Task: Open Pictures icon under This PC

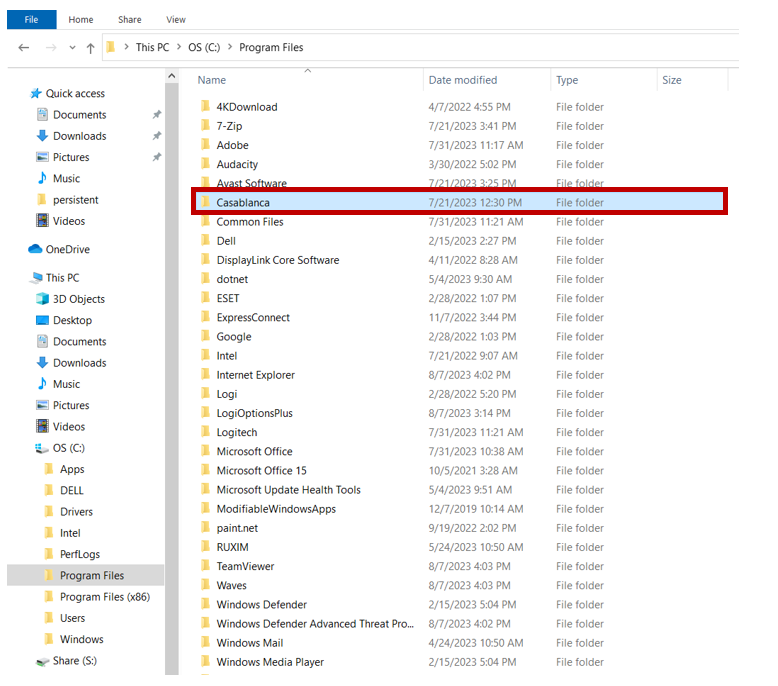Action: click(x=43, y=405)
